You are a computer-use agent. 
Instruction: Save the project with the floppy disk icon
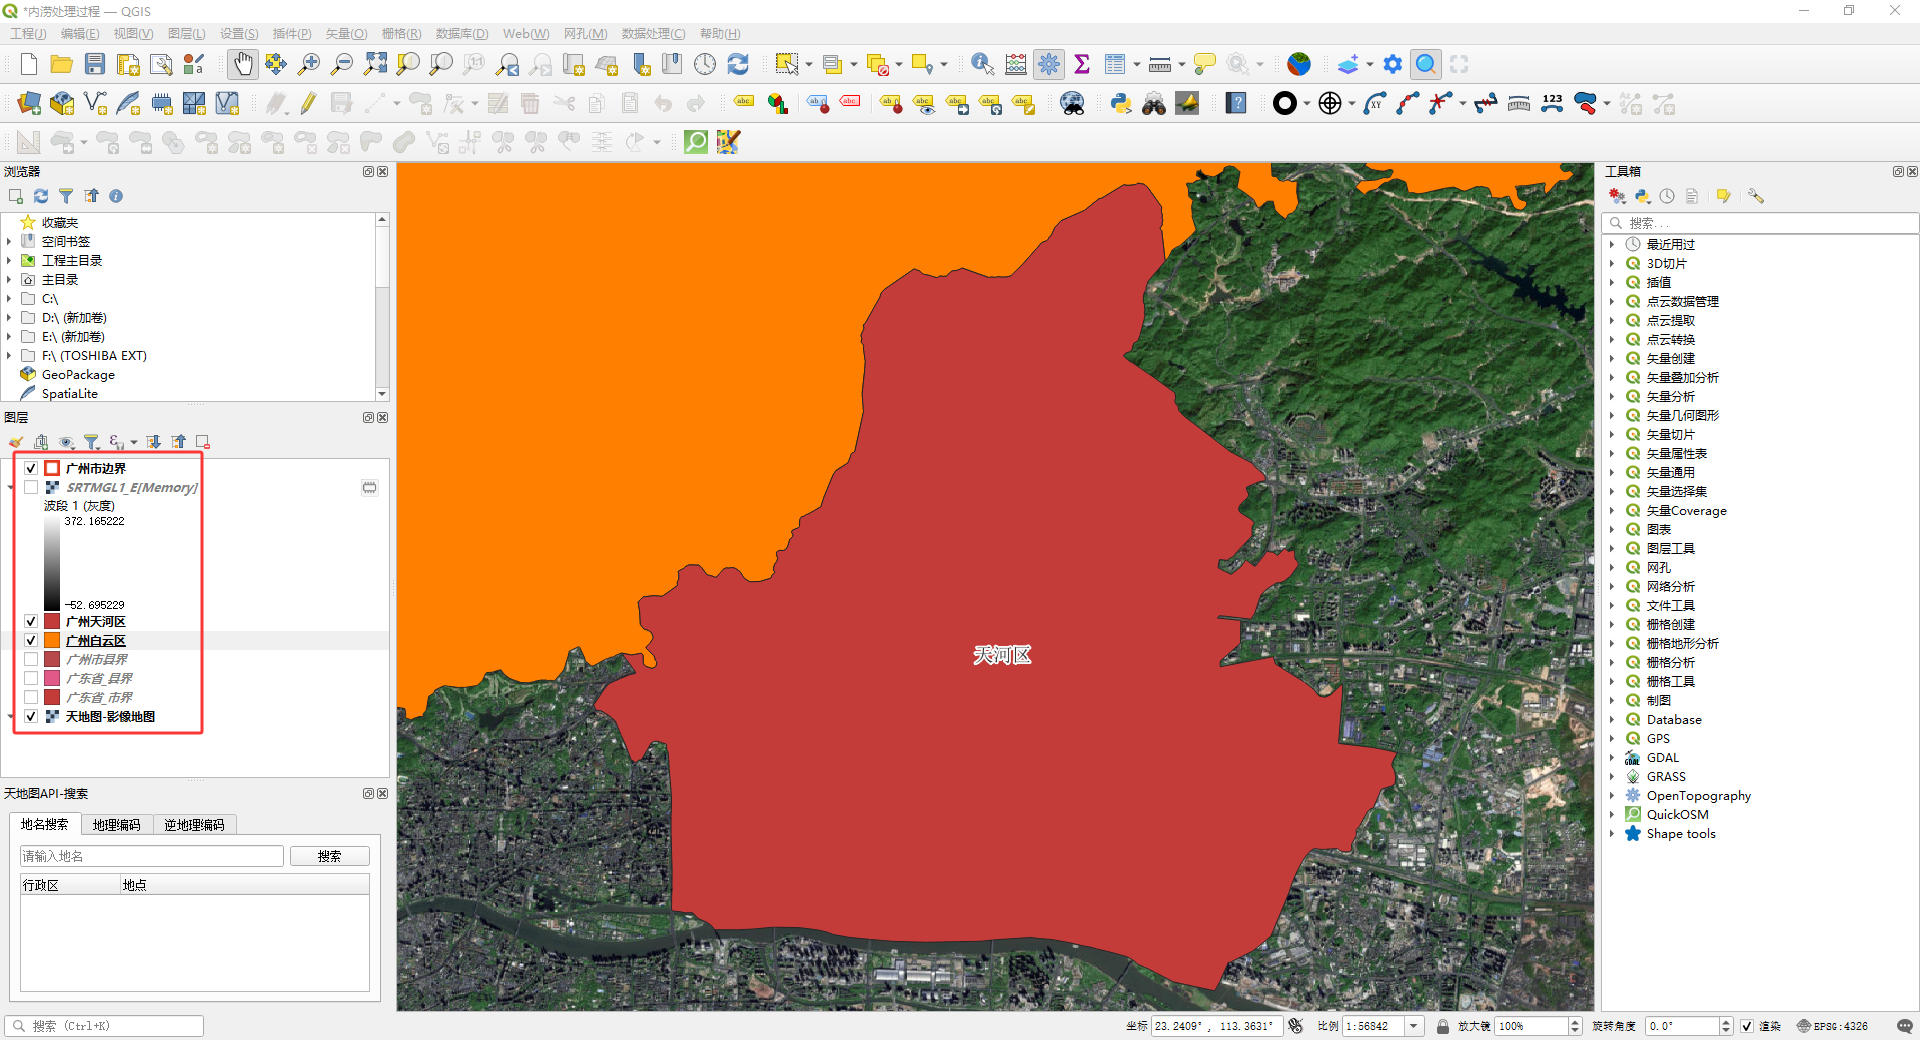tap(95, 65)
